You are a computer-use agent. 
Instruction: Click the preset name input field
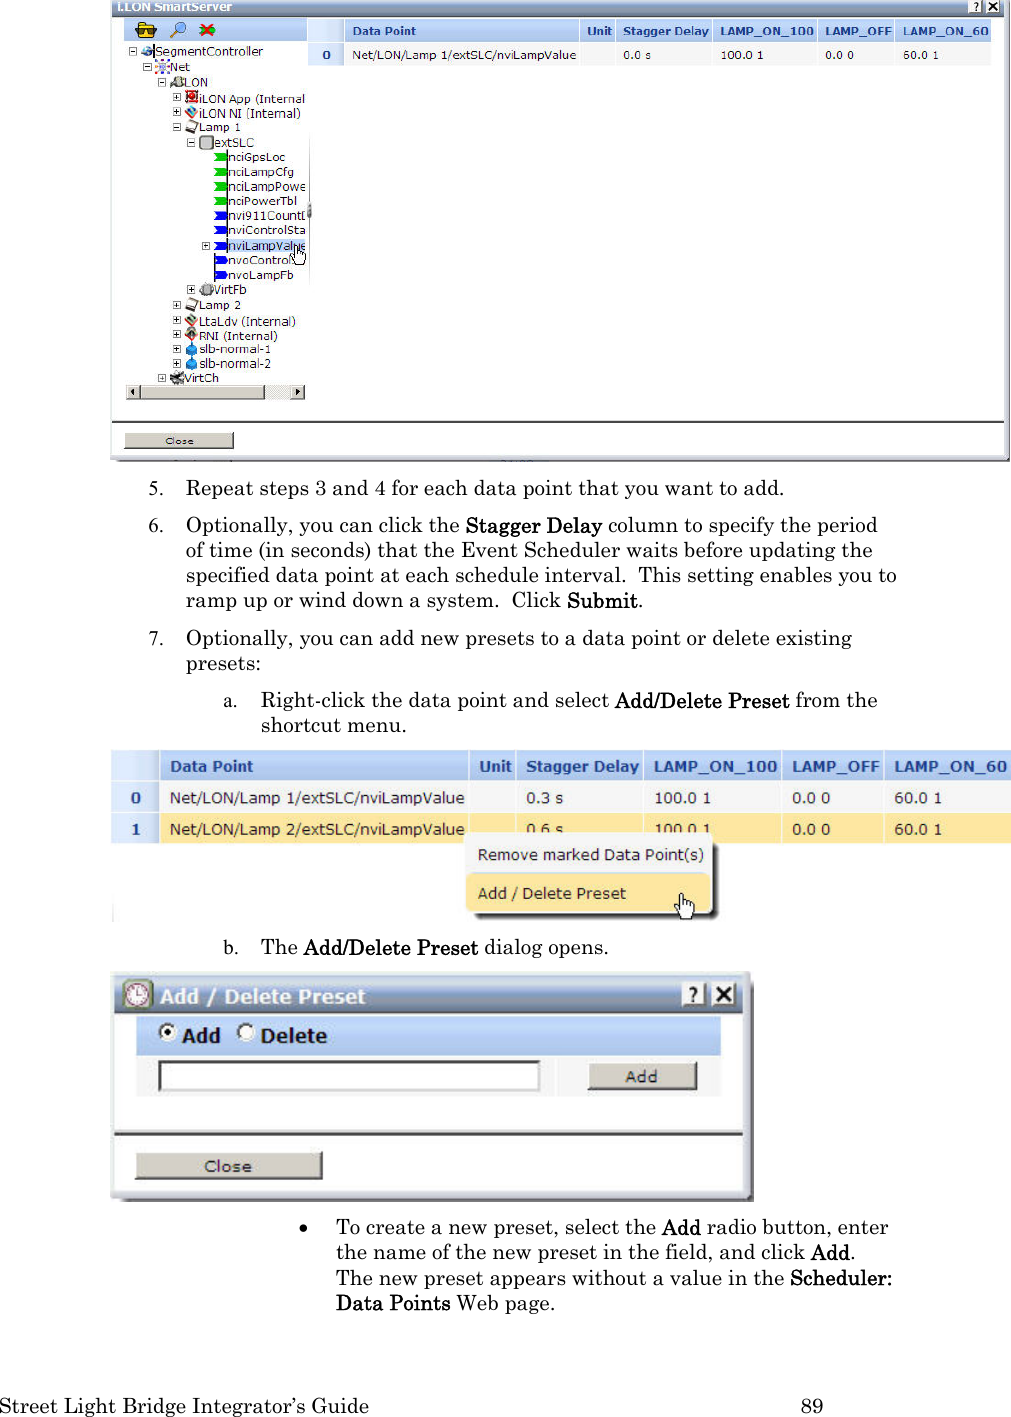(349, 1076)
